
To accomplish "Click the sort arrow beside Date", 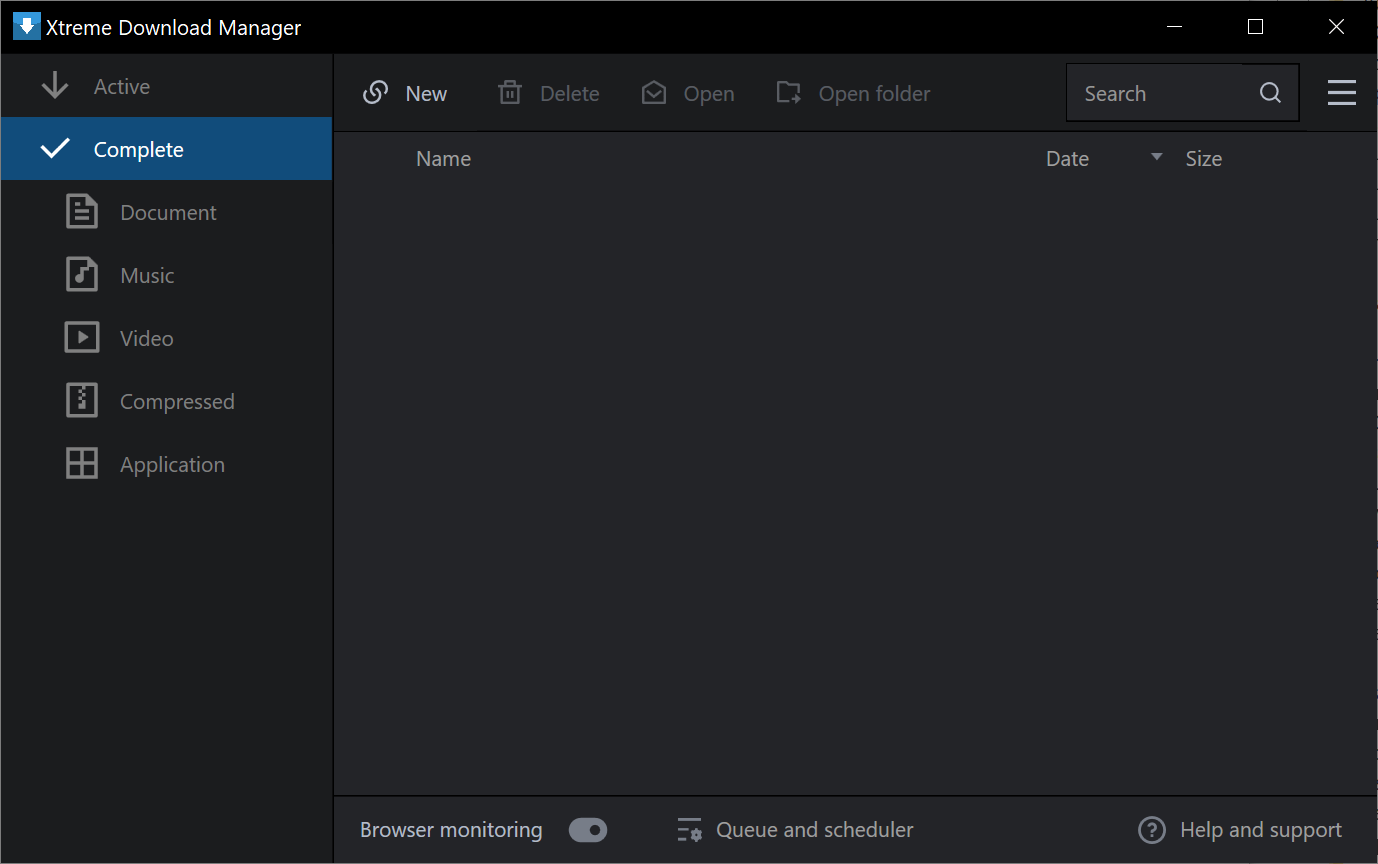I will tap(1157, 157).
